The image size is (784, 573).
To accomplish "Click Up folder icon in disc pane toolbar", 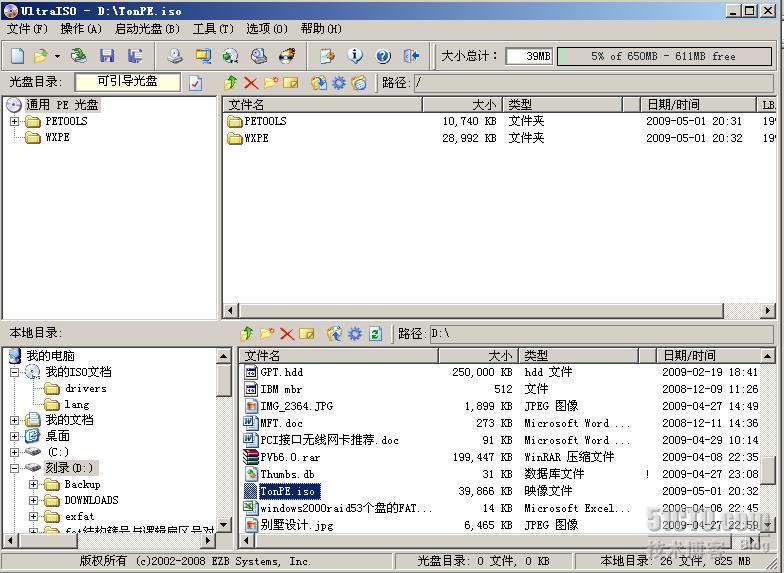I will tap(231, 82).
